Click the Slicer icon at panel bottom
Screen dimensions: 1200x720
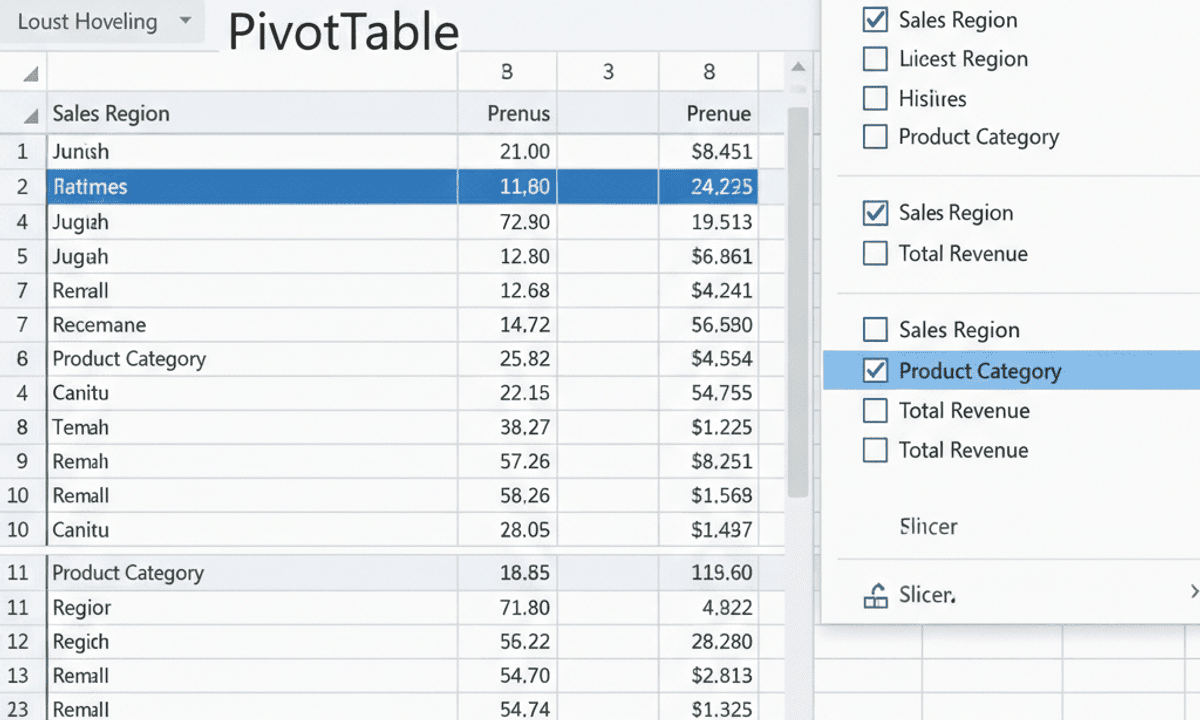coord(877,594)
